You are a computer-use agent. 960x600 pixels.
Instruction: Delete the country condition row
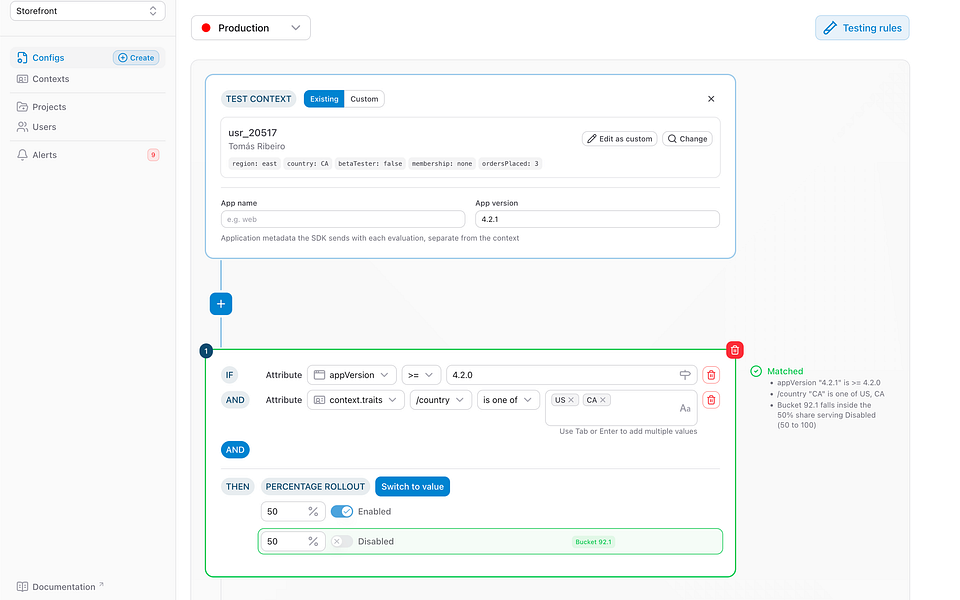(711, 400)
